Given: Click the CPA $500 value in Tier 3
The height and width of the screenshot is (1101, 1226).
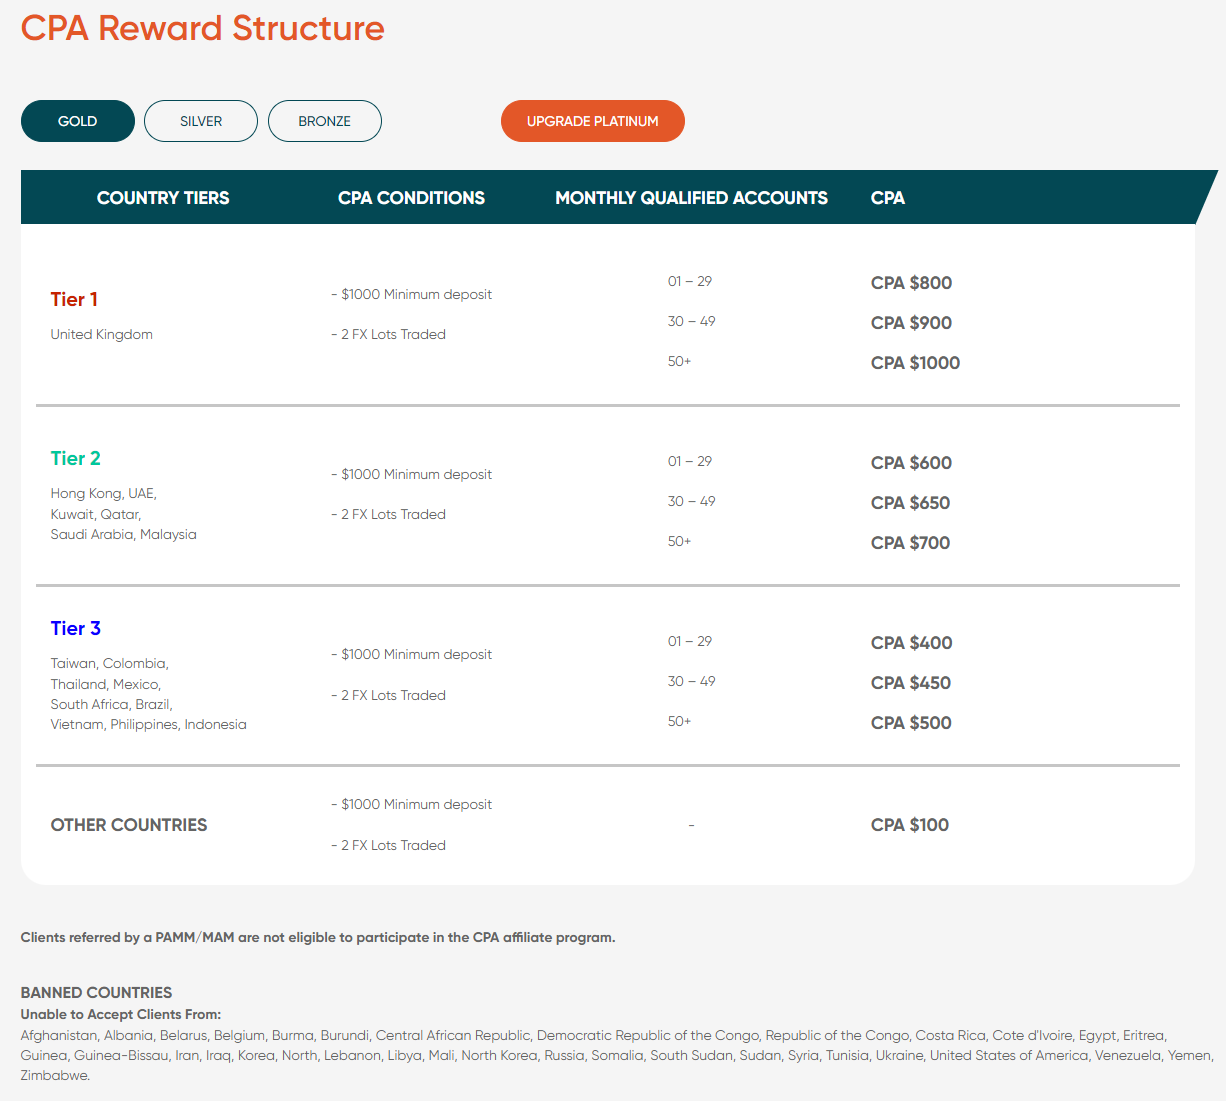Looking at the screenshot, I should point(911,723).
